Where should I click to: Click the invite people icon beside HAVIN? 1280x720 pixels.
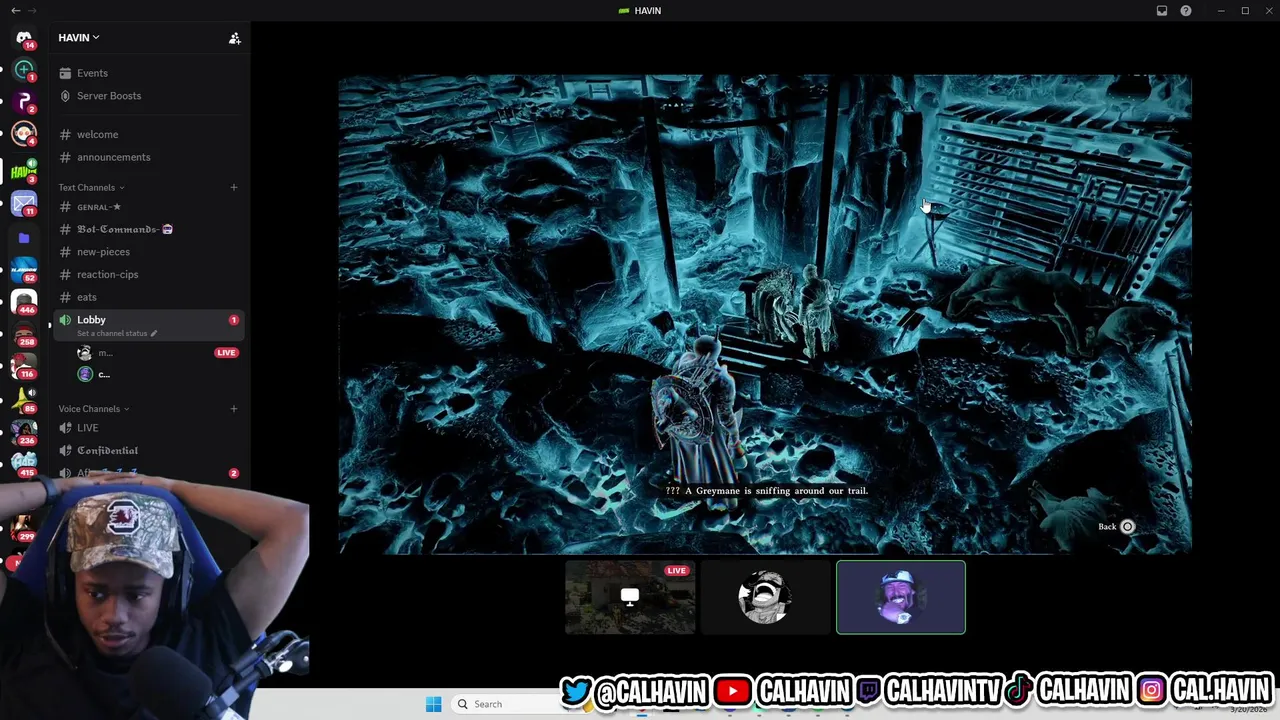(234, 38)
